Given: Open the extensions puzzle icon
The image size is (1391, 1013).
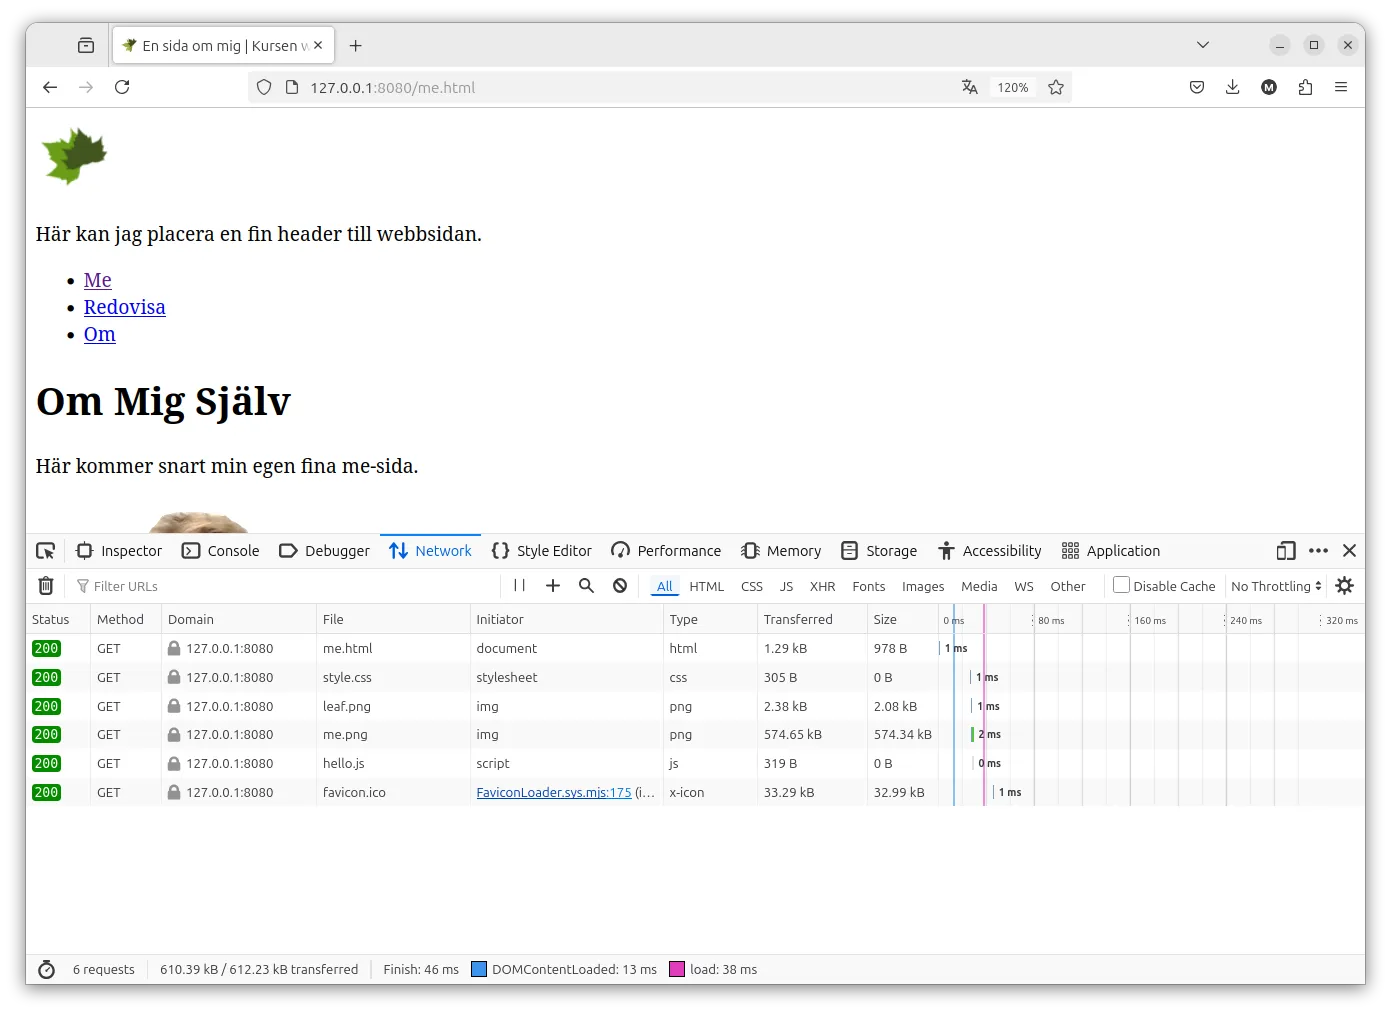Looking at the screenshot, I should (1305, 87).
